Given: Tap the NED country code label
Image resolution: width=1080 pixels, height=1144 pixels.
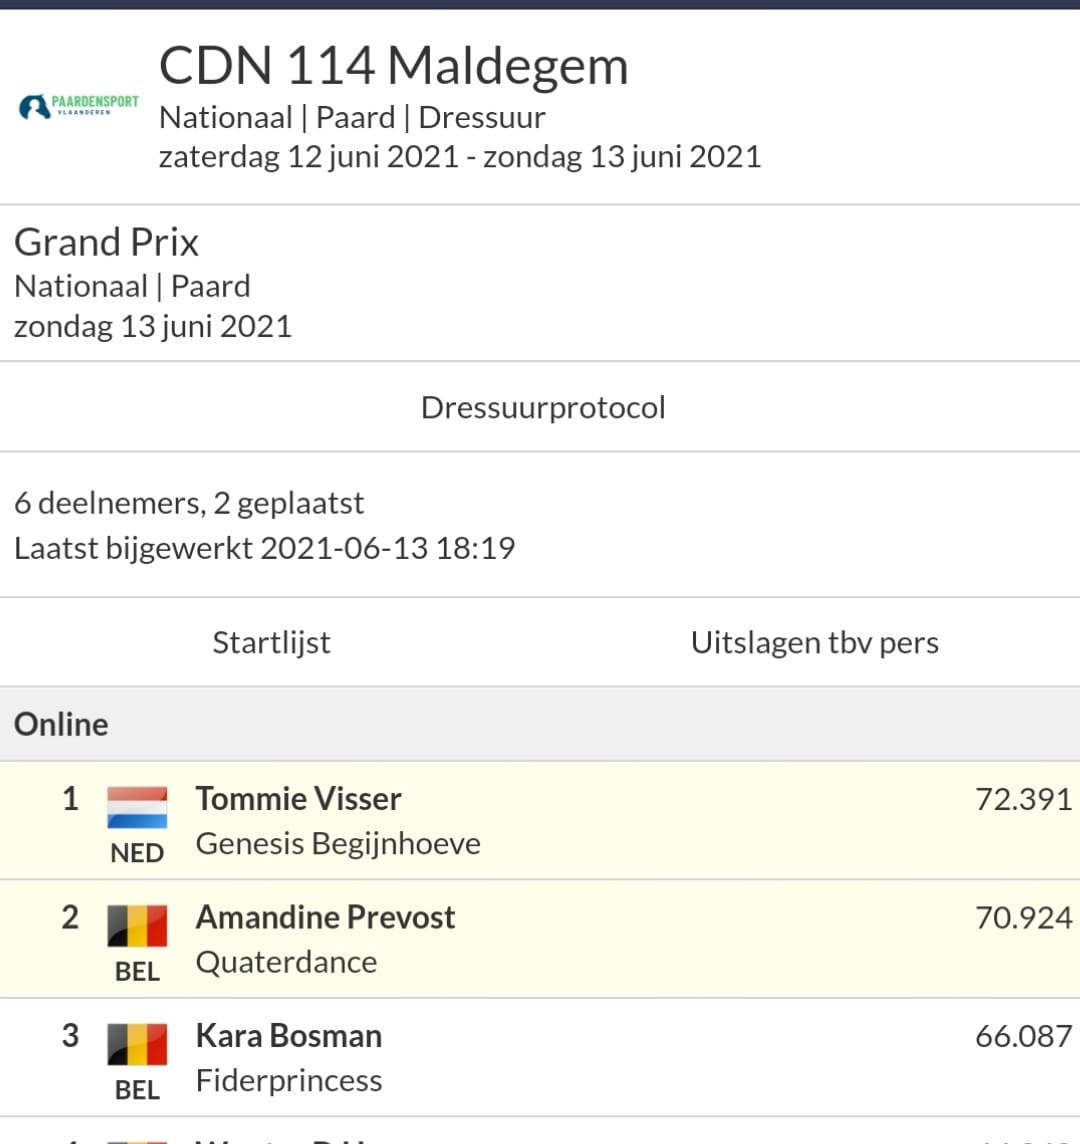Looking at the screenshot, I should (x=137, y=853).
